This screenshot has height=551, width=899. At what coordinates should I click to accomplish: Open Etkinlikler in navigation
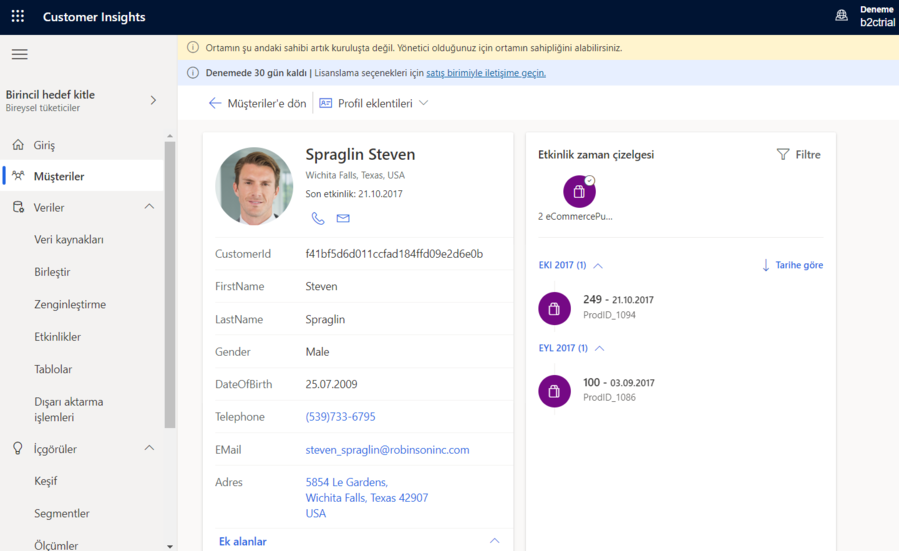[x=57, y=337]
